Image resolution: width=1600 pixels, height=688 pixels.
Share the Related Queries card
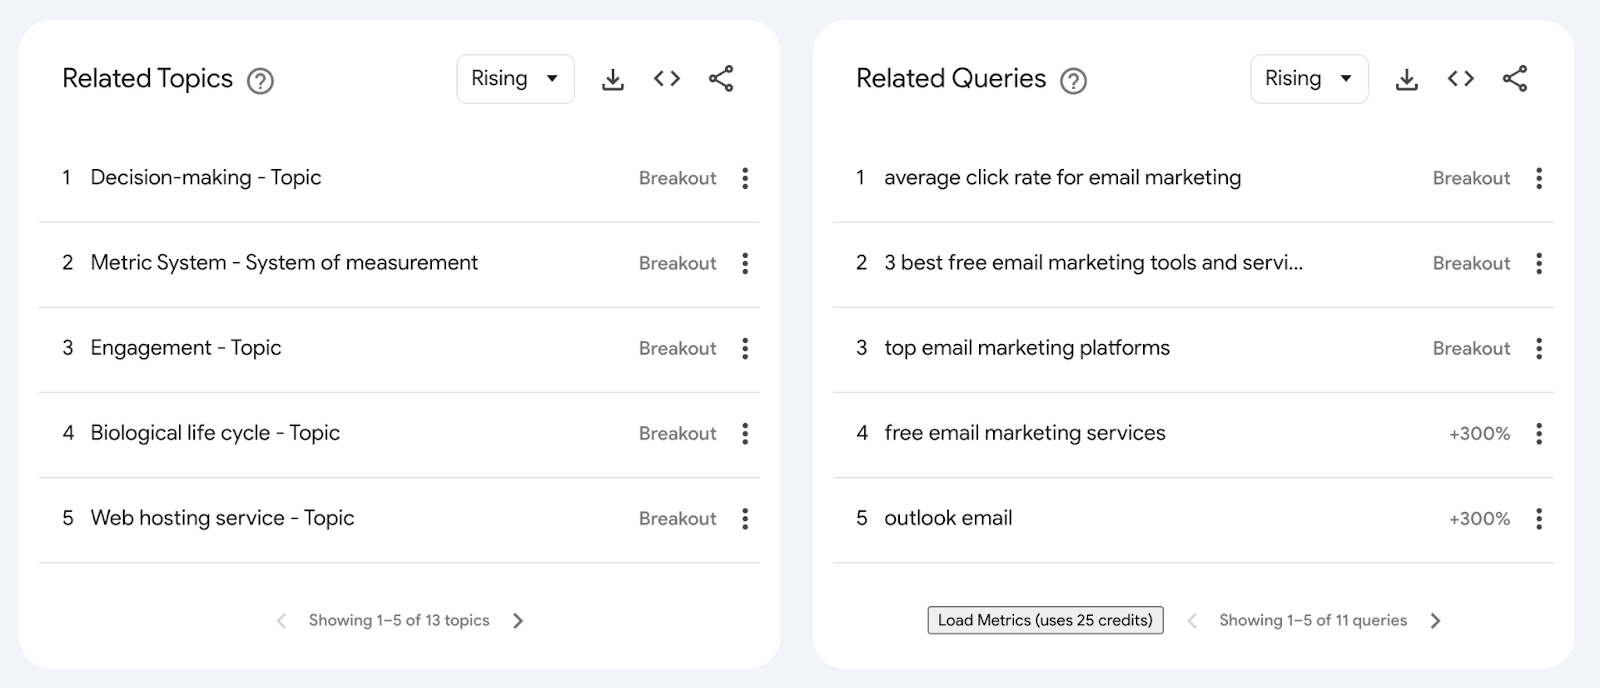coord(1515,79)
